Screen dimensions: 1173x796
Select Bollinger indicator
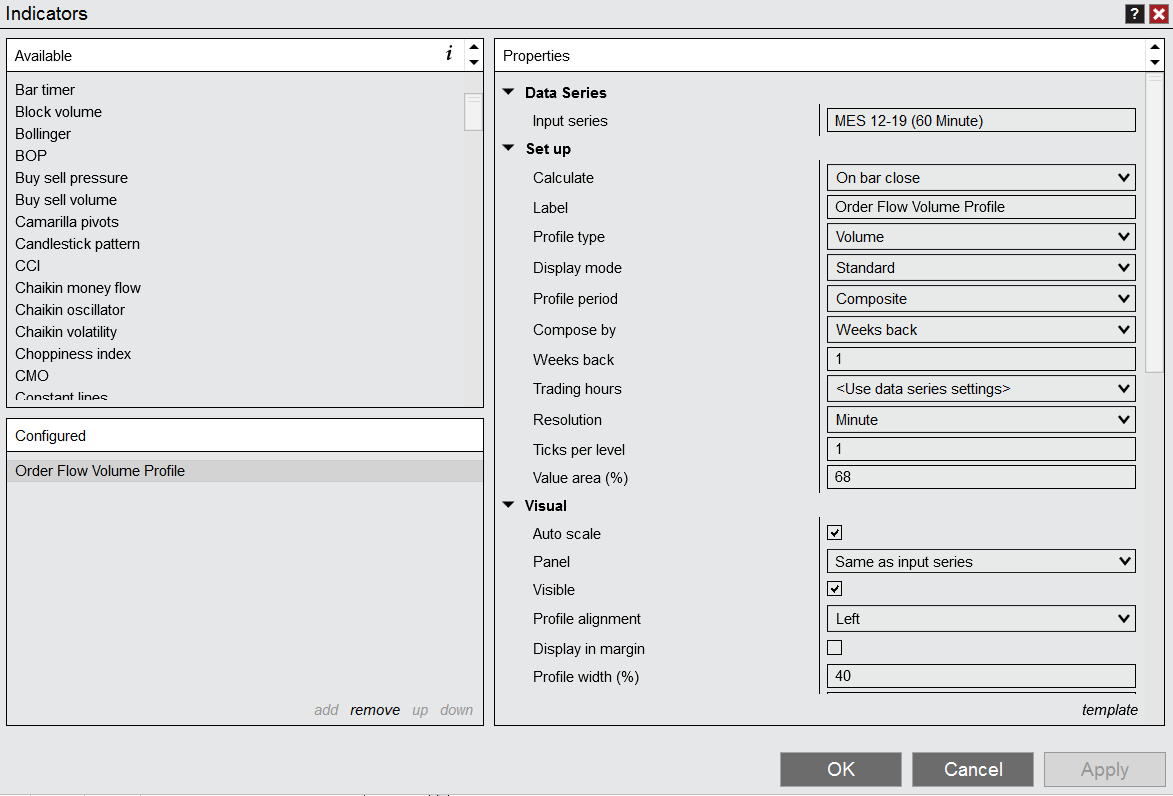tap(43, 134)
